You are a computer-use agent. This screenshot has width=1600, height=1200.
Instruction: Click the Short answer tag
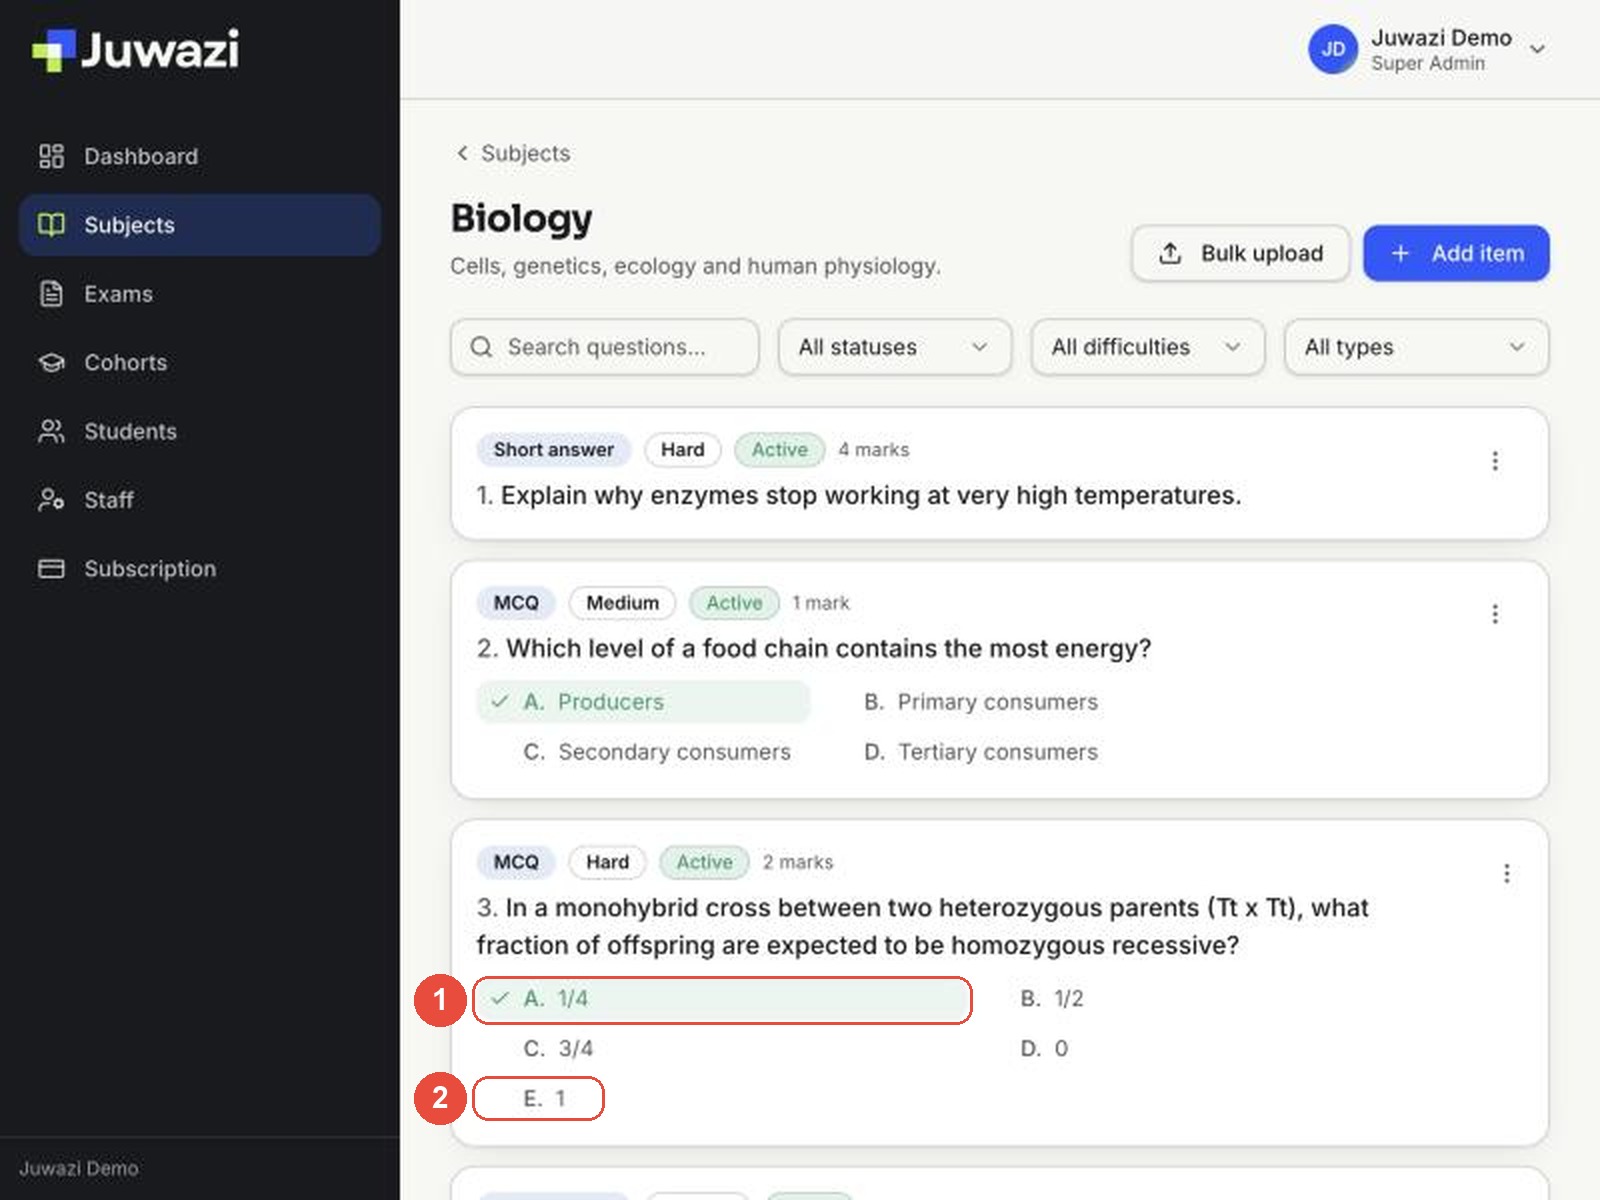pyautogui.click(x=554, y=450)
